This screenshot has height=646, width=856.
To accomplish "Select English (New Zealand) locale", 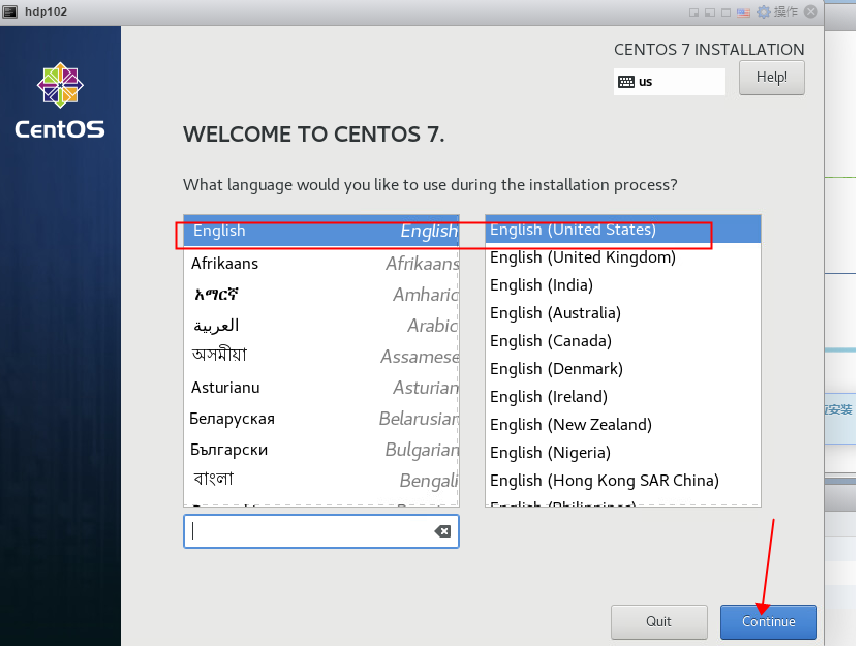I will click(x=623, y=424).
